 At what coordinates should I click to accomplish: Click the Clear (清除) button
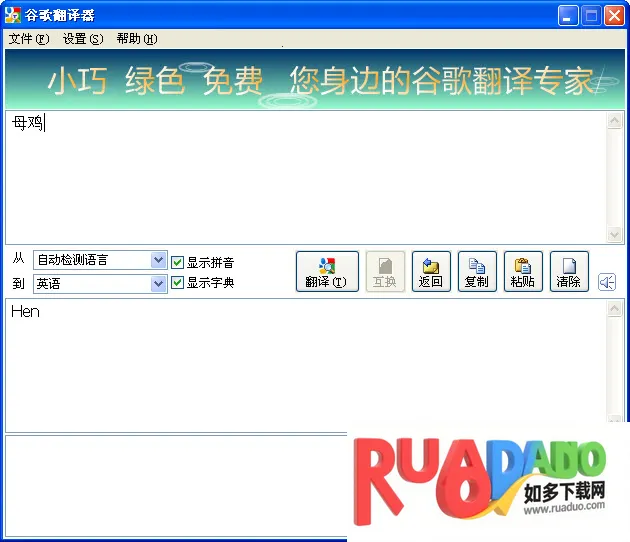[569, 272]
